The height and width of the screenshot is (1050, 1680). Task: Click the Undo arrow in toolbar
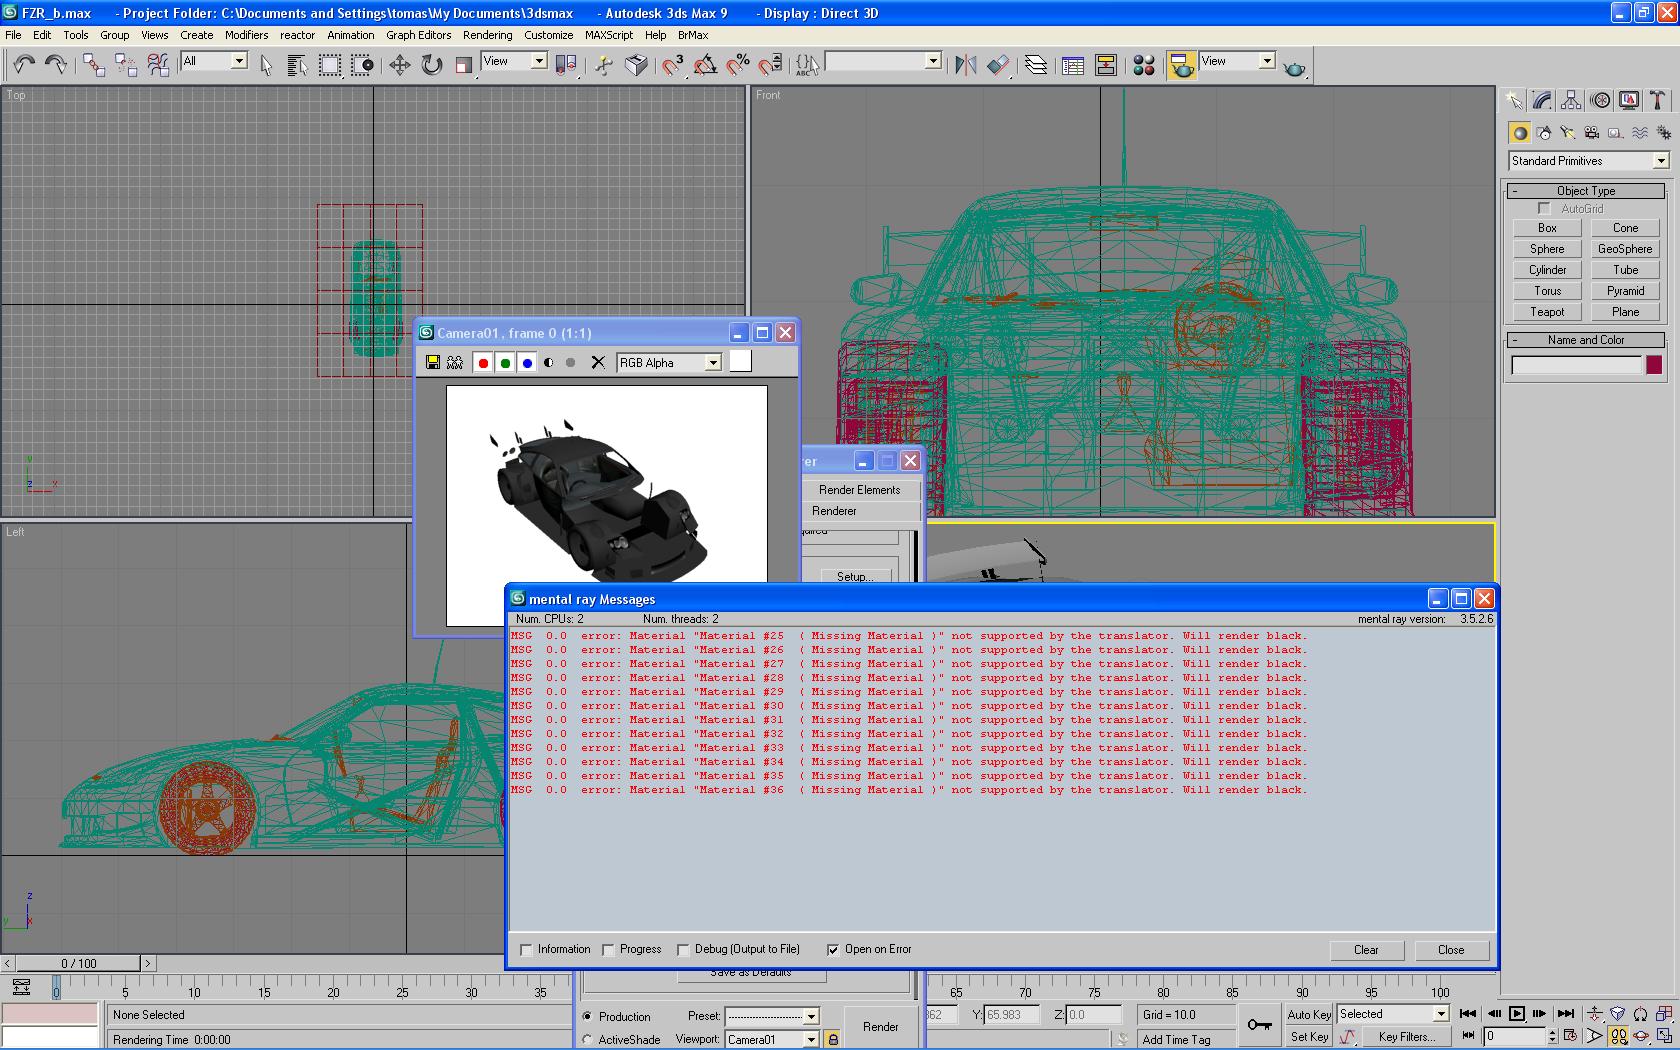[x=23, y=65]
